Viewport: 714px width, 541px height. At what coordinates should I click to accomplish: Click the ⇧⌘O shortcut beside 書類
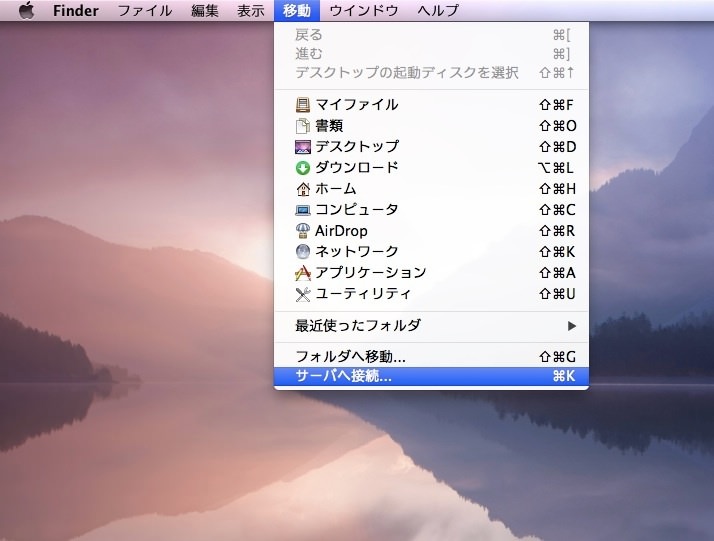point(557,126)
